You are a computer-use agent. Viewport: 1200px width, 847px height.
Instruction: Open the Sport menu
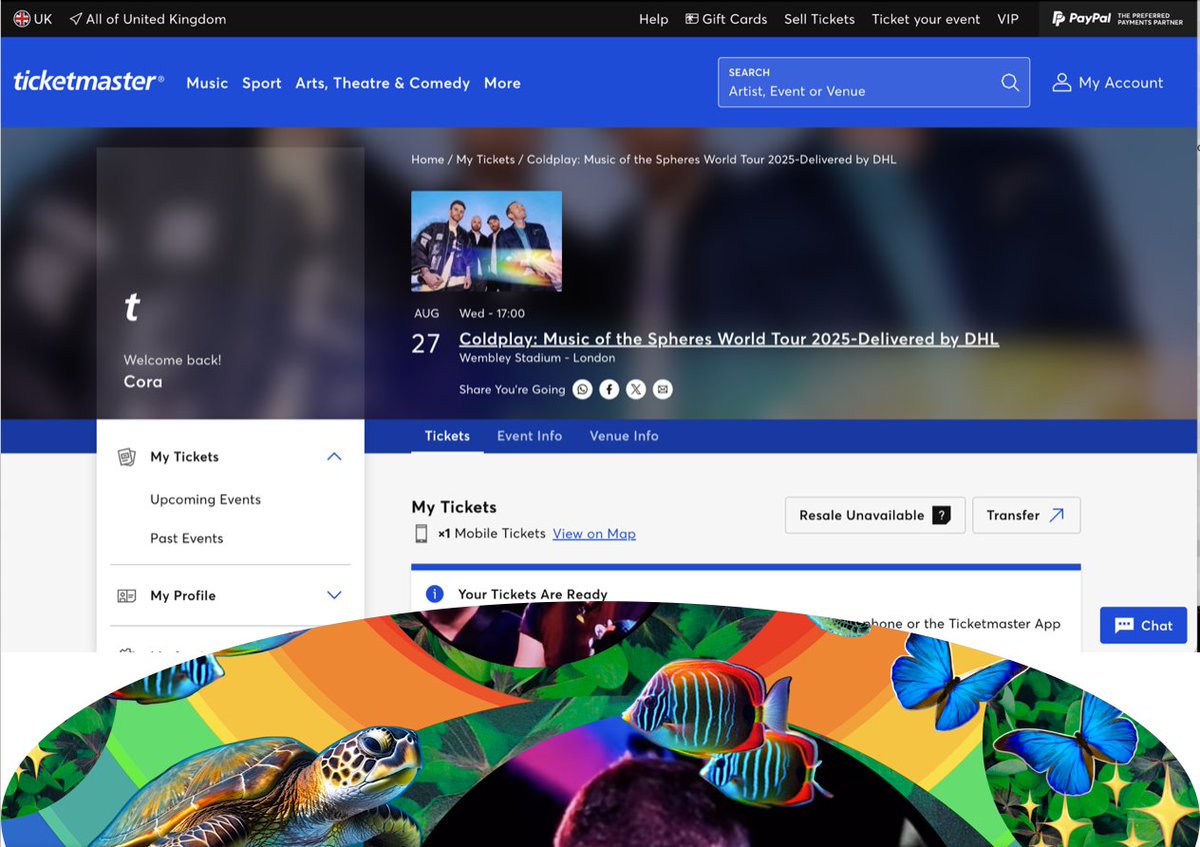tap(262, 83)
